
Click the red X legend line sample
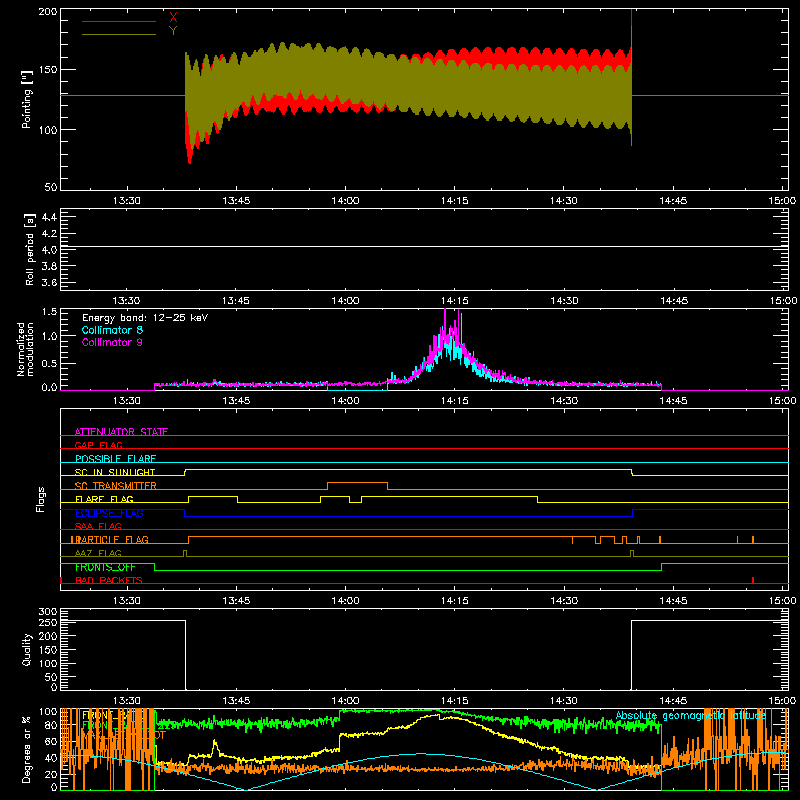tap(119, 21)
